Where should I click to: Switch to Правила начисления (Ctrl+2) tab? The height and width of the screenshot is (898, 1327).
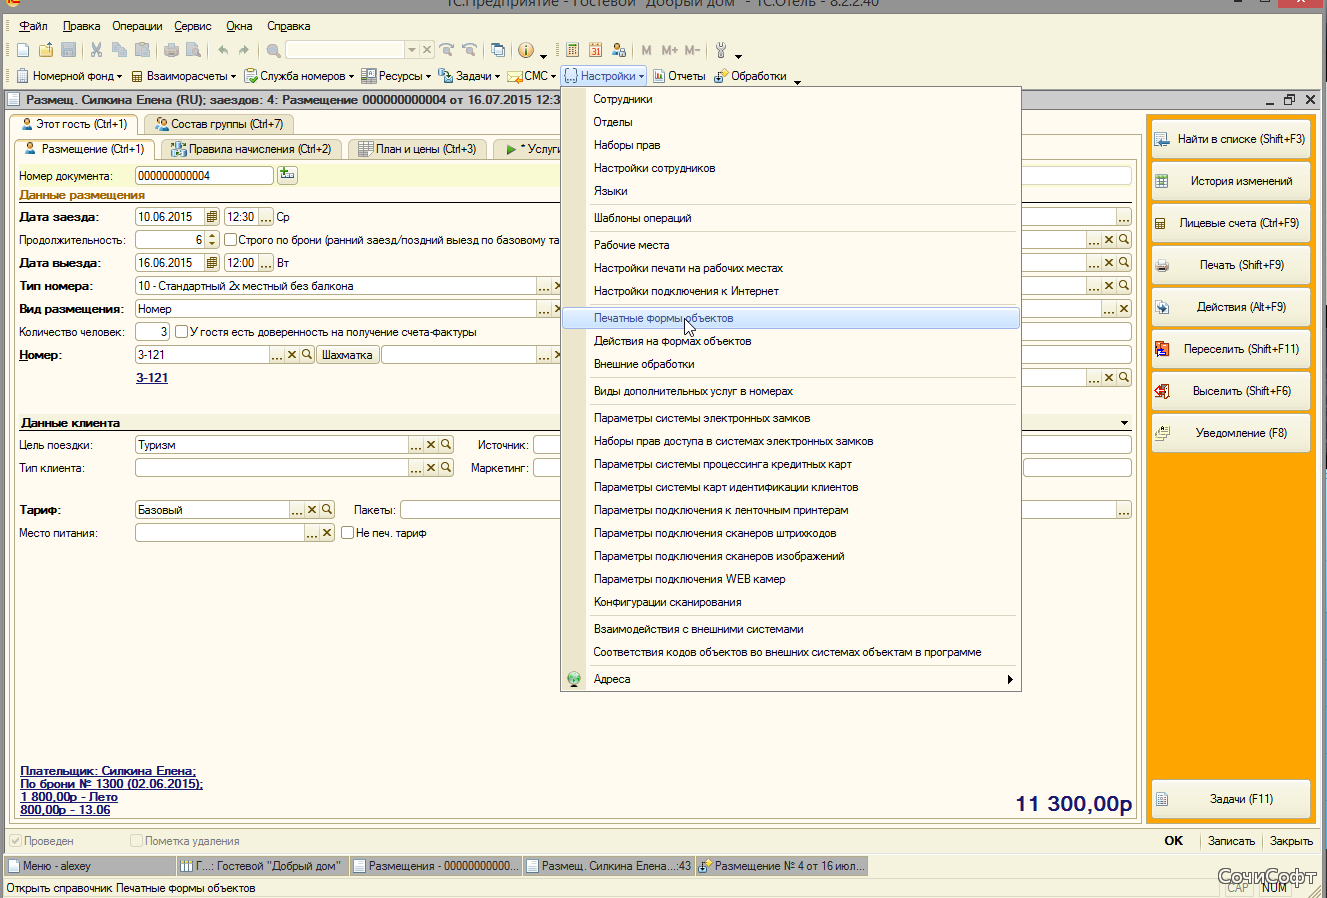[251, 149]
